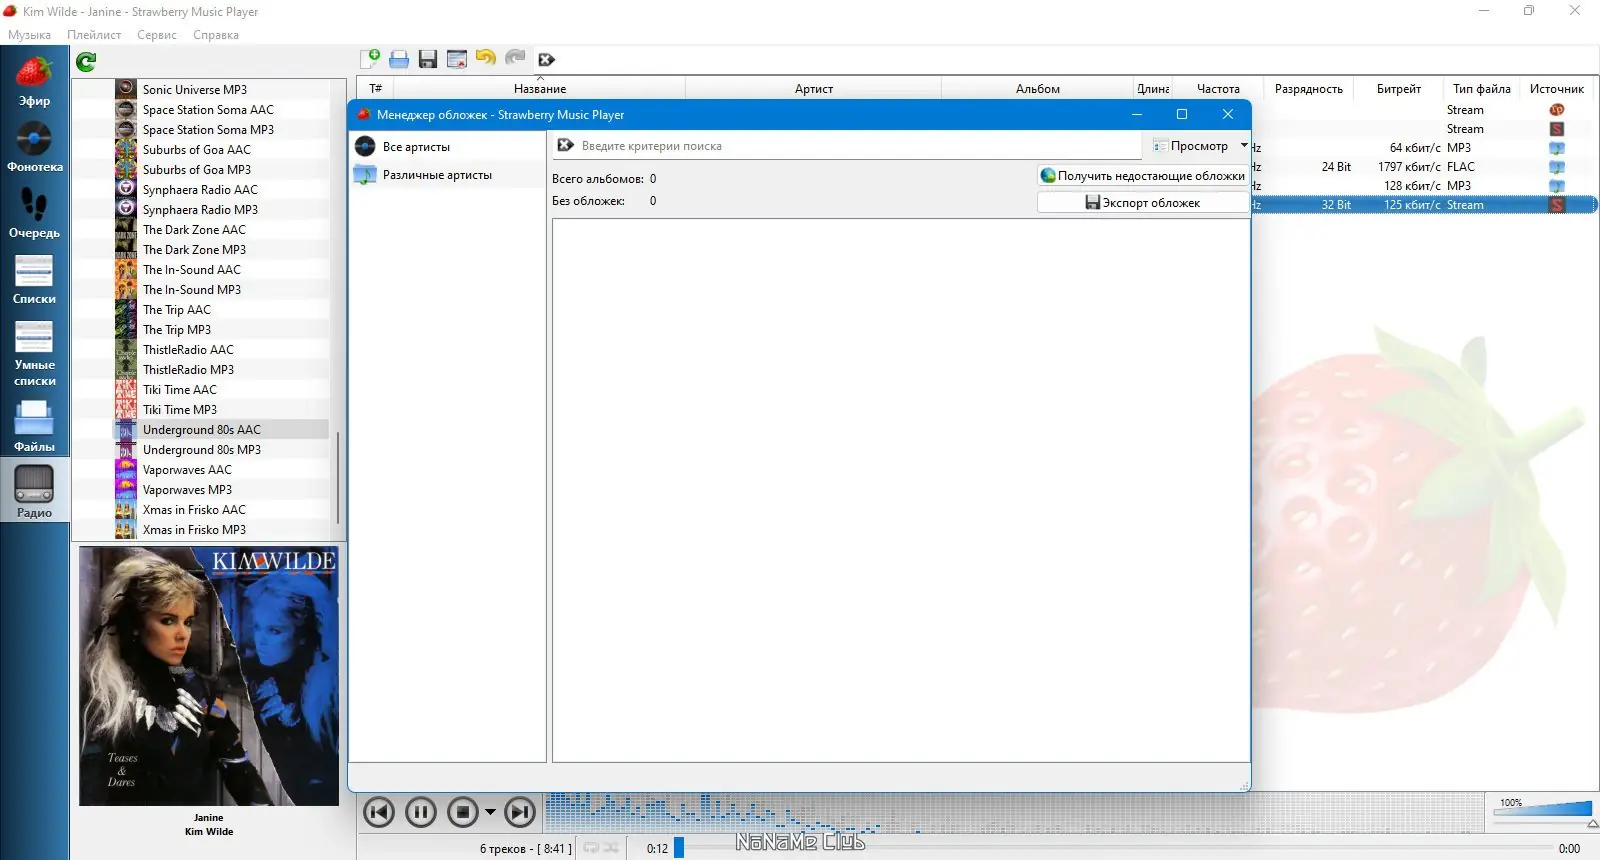Open the Музыка menu
The image size is (1600, 860).
[29, 35]
